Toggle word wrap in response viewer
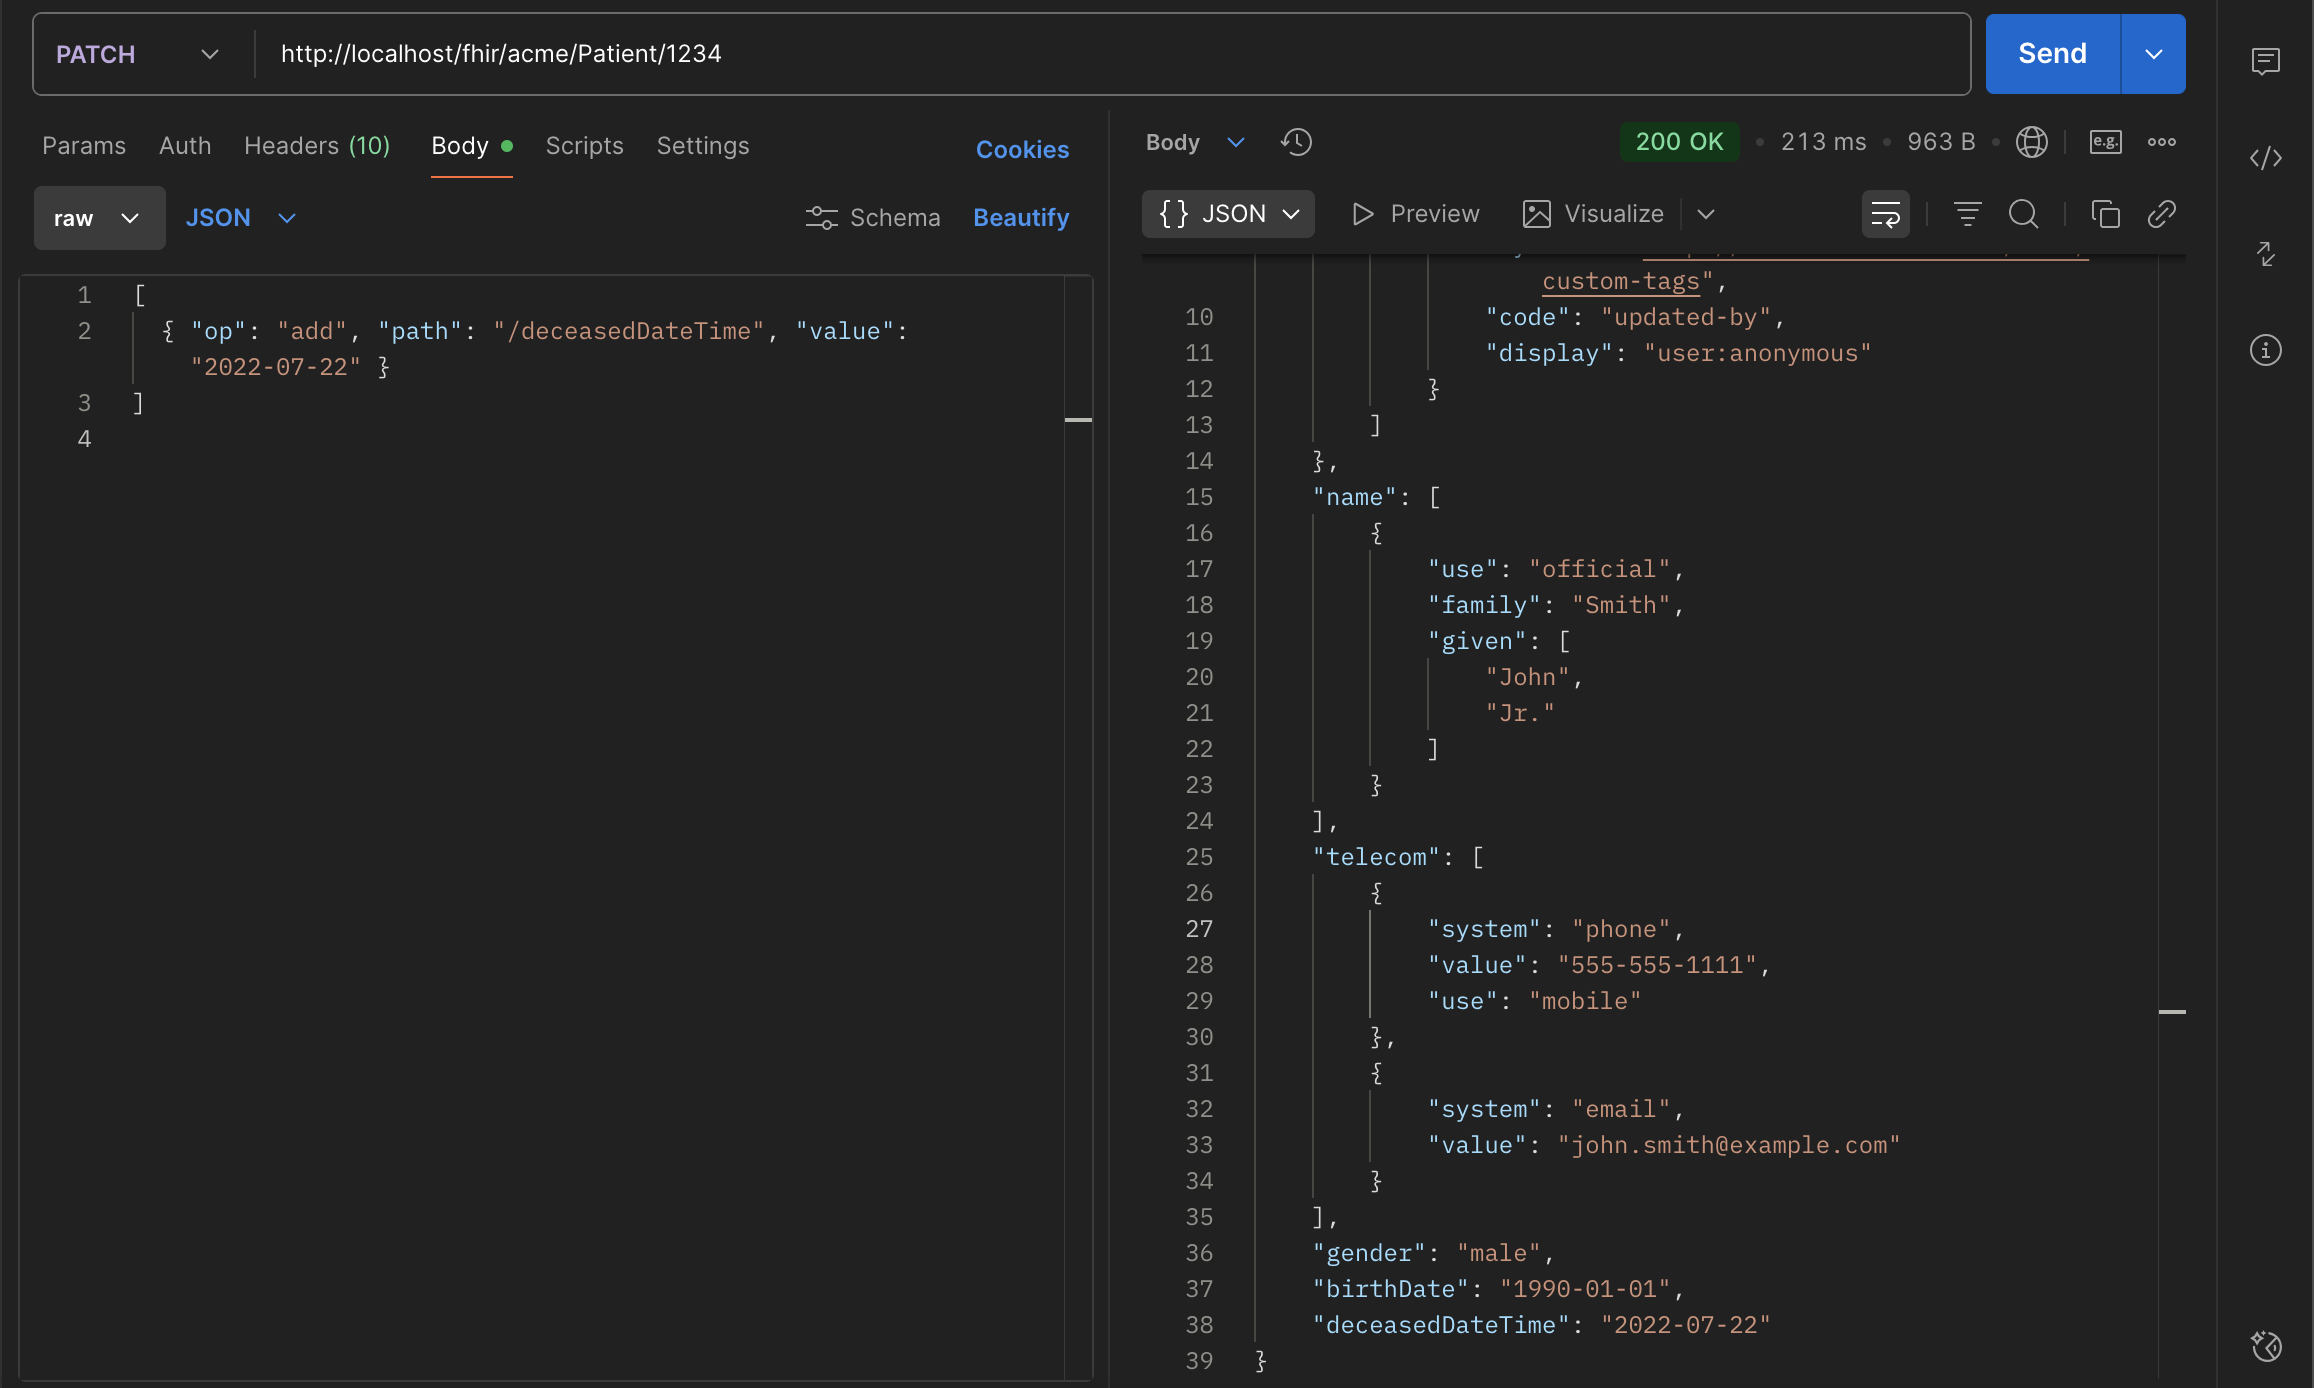 [1885, 214]
